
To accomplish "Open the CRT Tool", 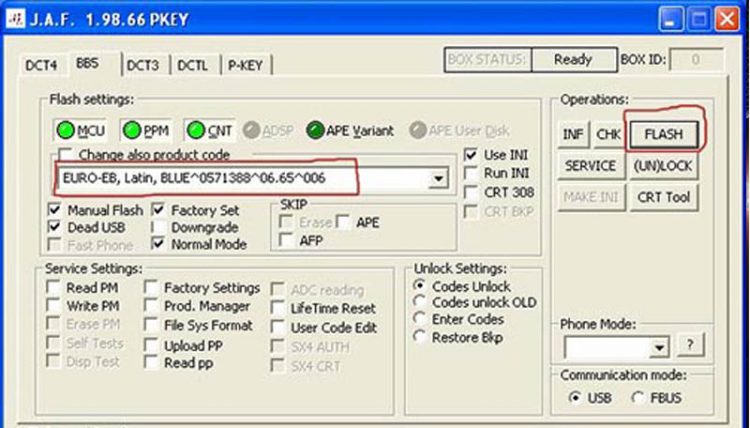I will pos(663,197).
